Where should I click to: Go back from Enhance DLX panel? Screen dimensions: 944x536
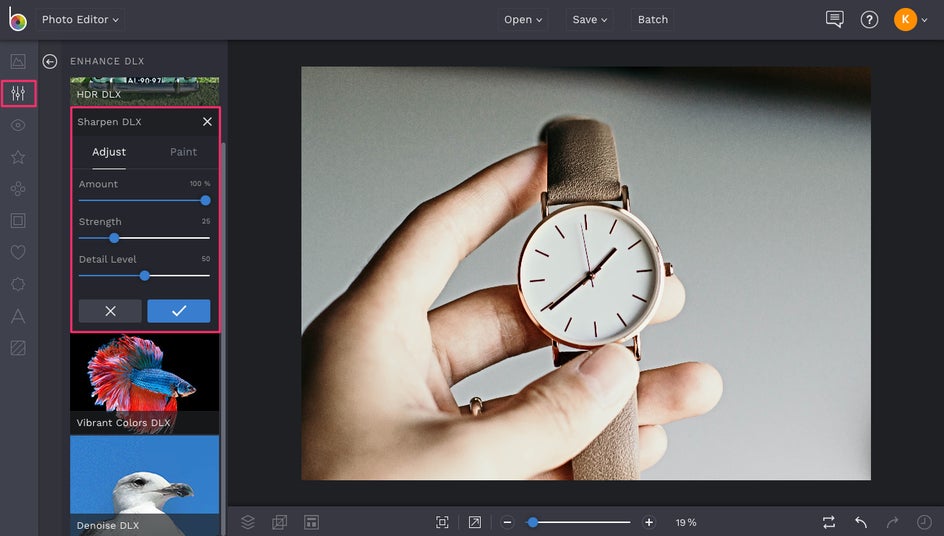pyautogui.click(x=50, y=61)
